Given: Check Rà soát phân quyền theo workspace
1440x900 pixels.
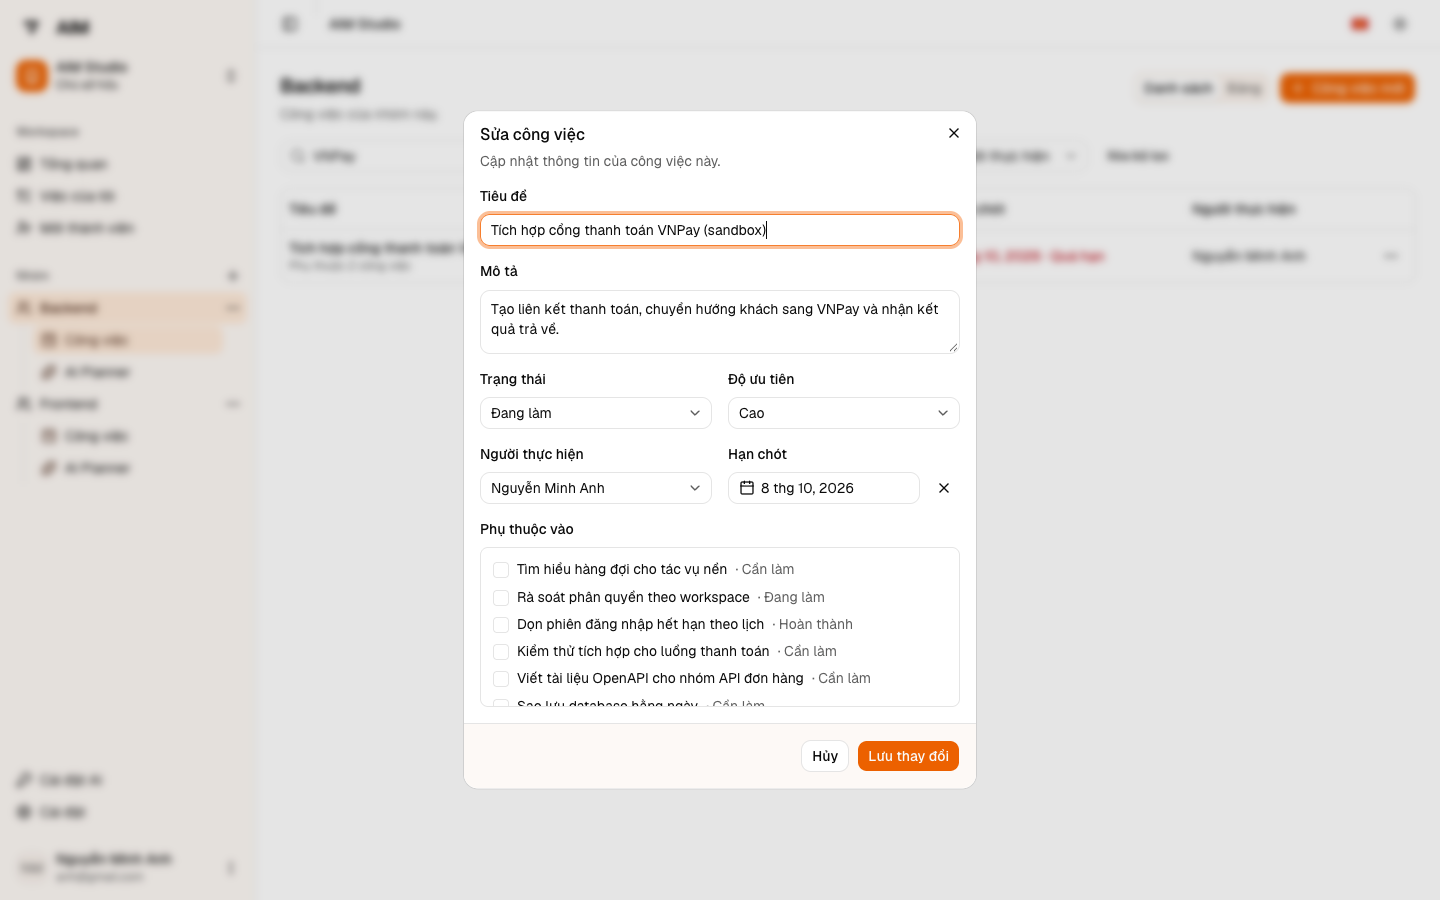Looking at the screenshot, I should pos(501,598).
